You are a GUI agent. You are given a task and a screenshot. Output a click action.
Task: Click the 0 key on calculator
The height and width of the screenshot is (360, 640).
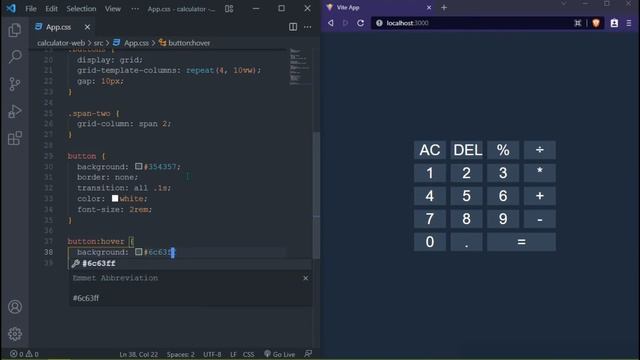(429, 242)
